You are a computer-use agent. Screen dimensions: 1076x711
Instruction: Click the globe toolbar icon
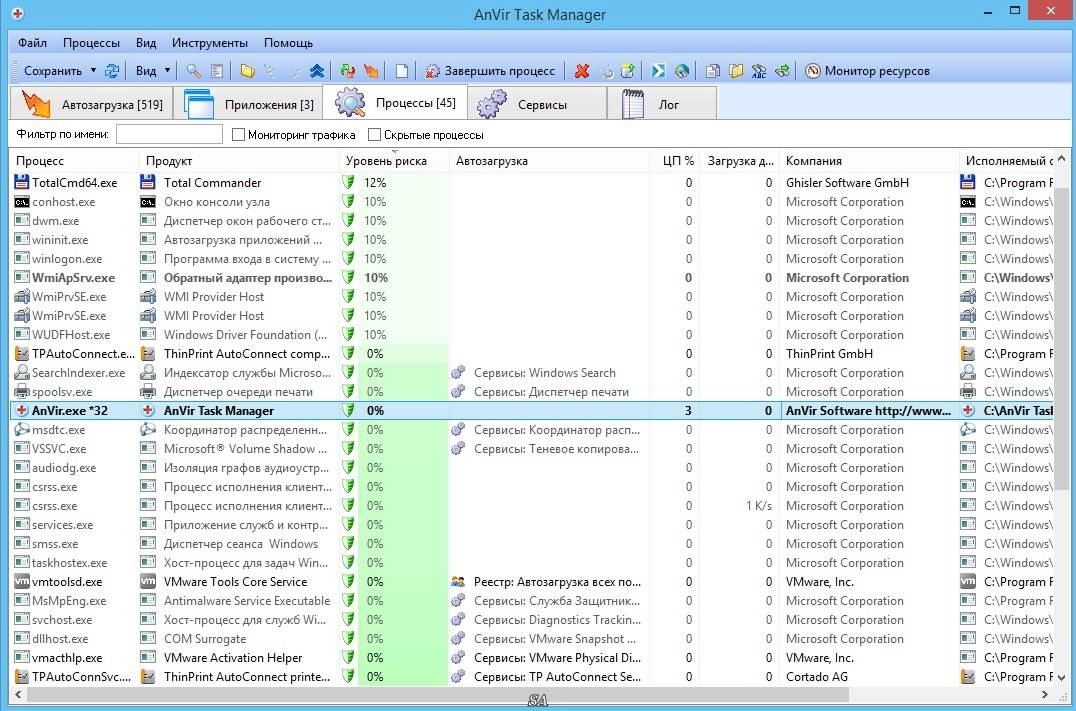[x=681, y=71]
